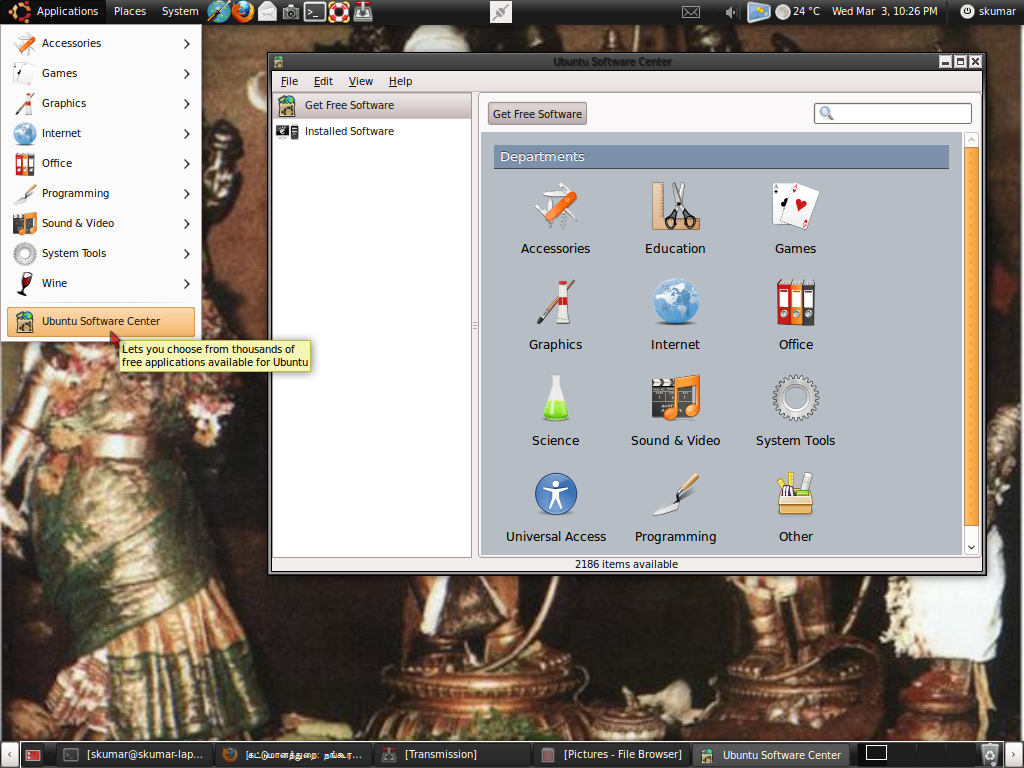Switch to the Firefox window in taskbar

click(292, 754)
